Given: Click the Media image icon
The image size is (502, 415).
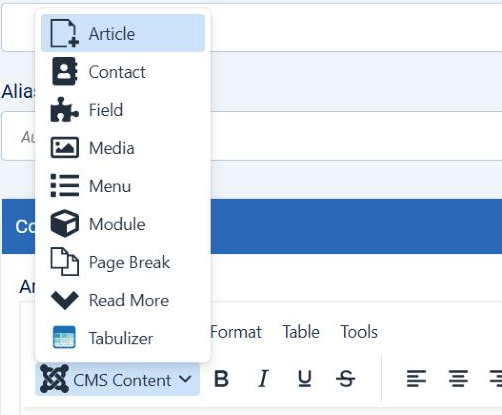Looking at the screenshot, I should 65,147.
